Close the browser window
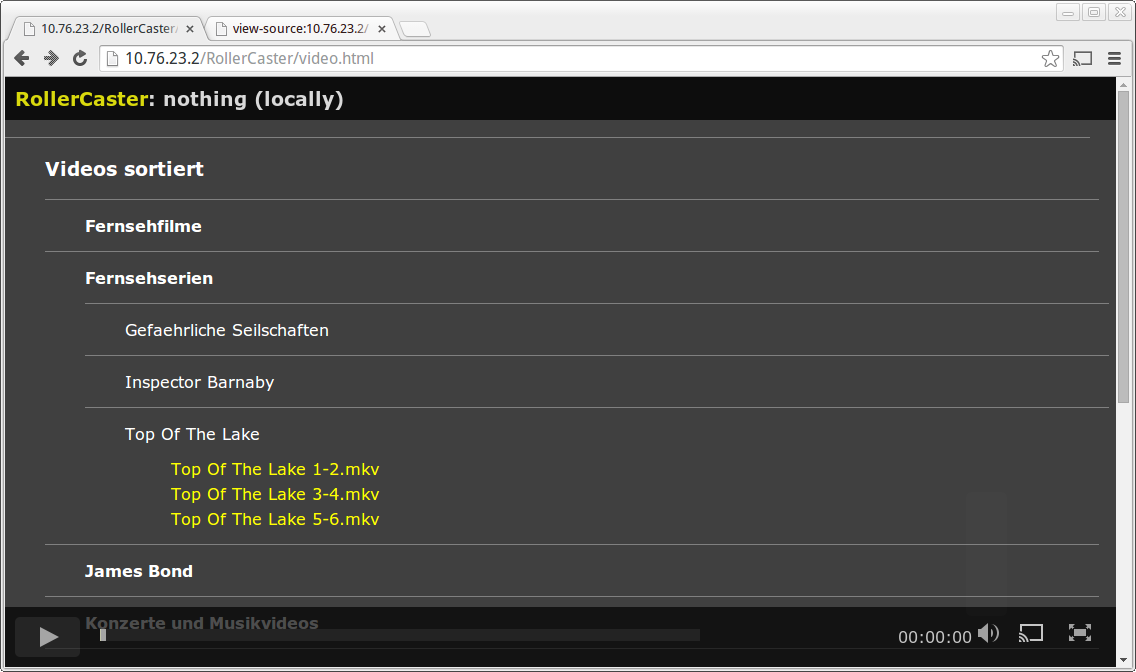 pyautogui.click(x=1120, y=12)
